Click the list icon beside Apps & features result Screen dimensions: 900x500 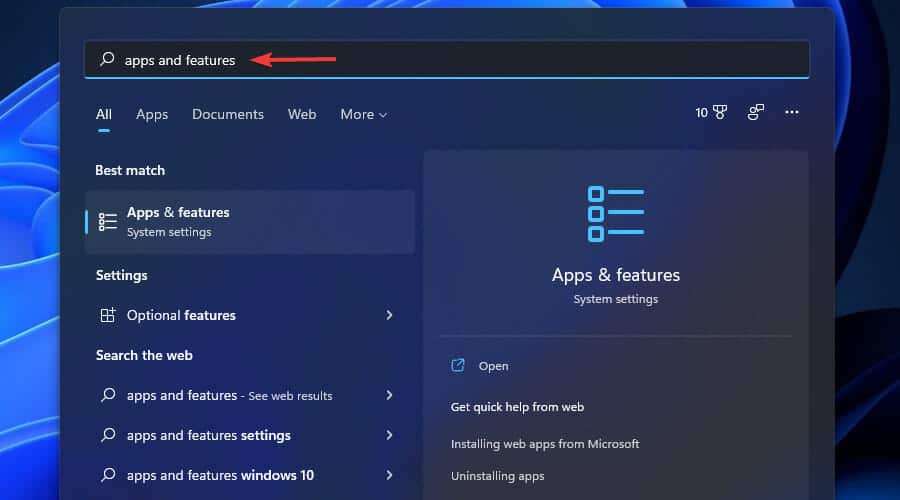click(108, 222)
